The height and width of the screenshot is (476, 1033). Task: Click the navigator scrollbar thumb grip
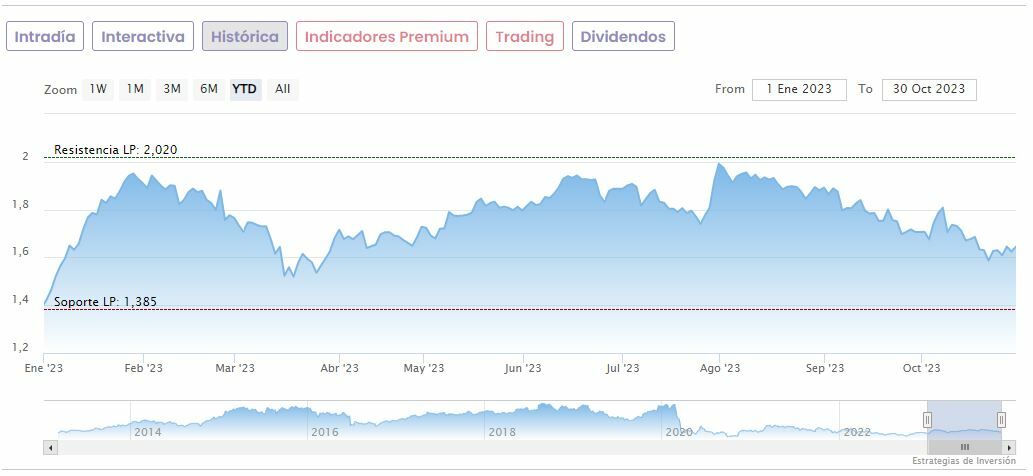pos(965,447)
